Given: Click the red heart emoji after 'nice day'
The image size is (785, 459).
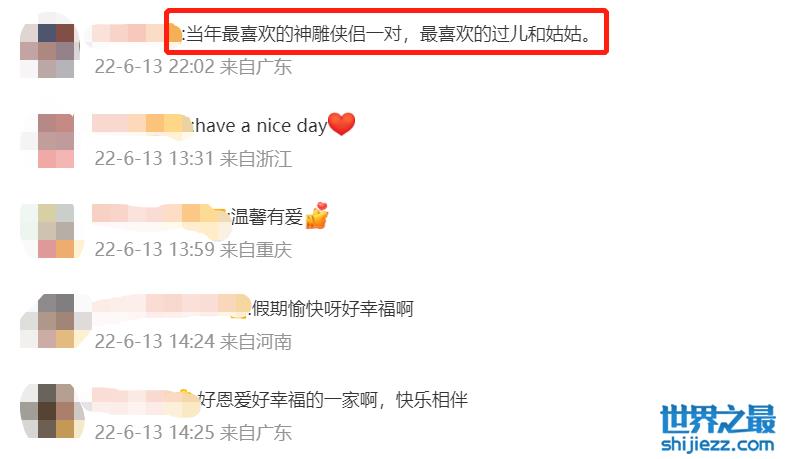Looking at the screenshot, I should click(x=341, y=124).
